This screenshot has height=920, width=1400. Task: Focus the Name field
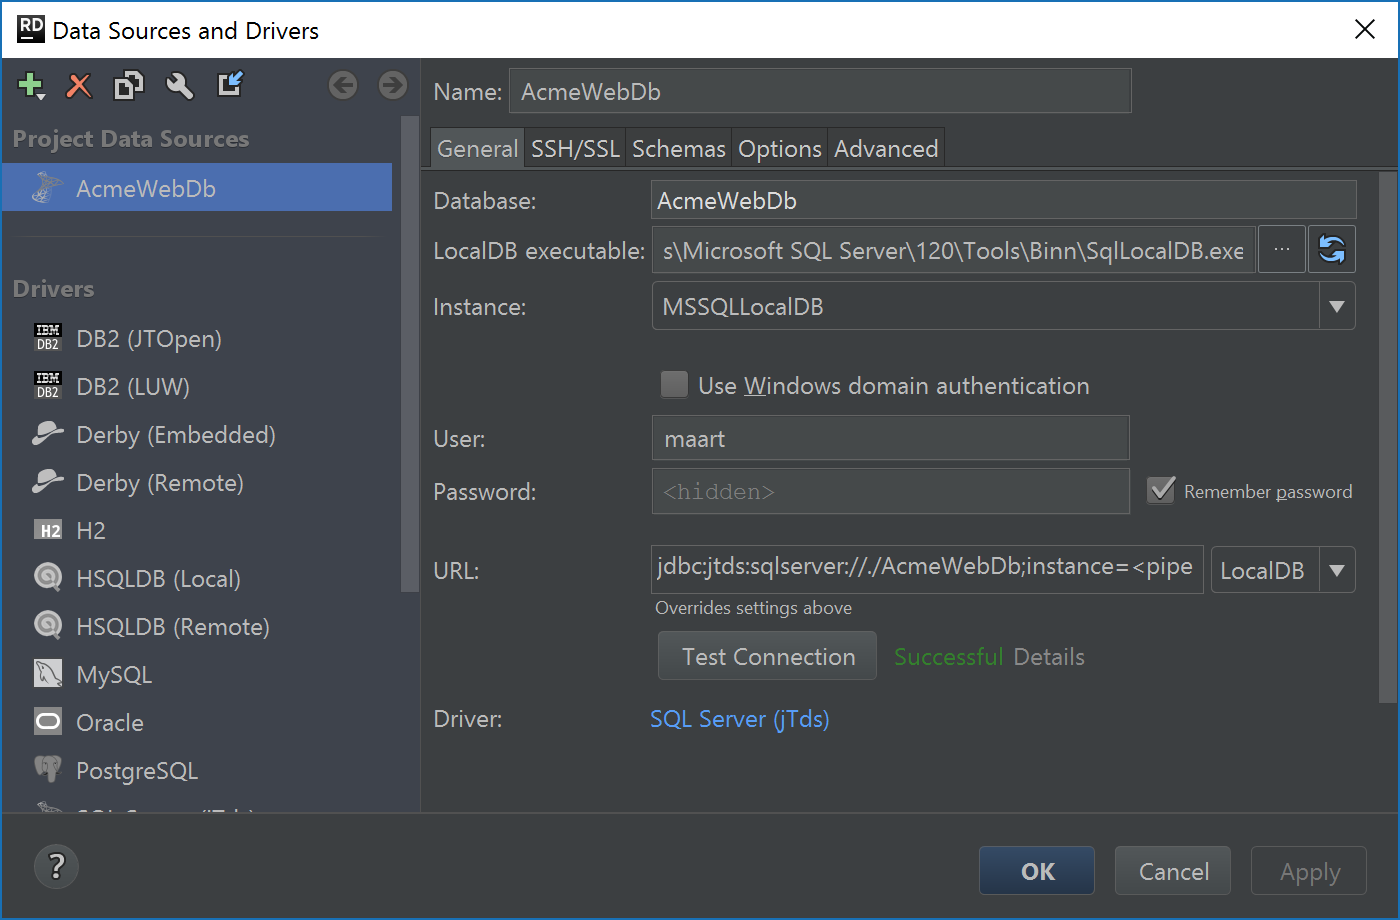[x=820, y=91]
